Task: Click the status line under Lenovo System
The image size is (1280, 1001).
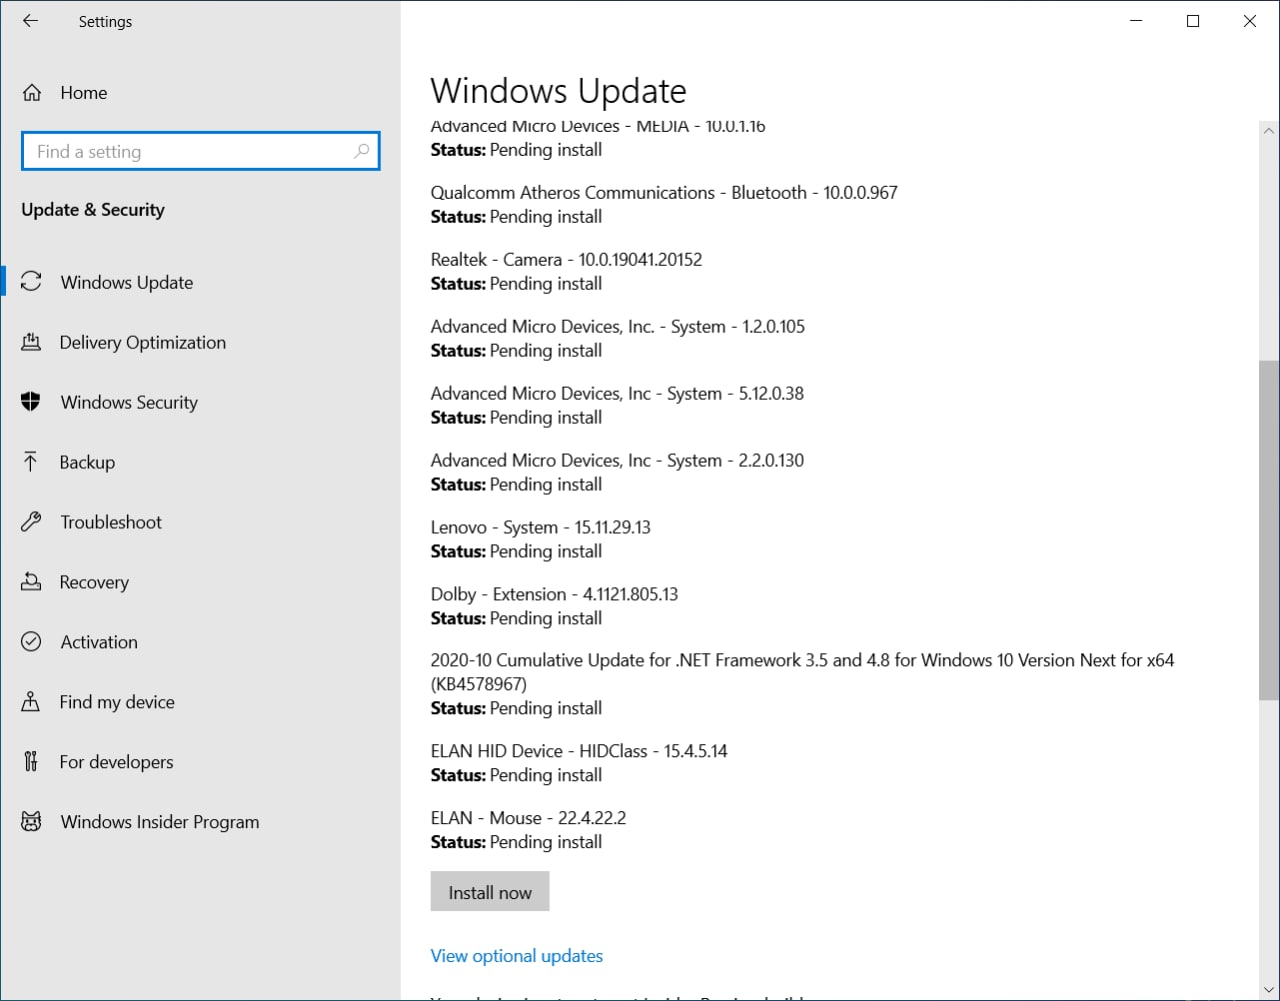Action: click(516, 552)
